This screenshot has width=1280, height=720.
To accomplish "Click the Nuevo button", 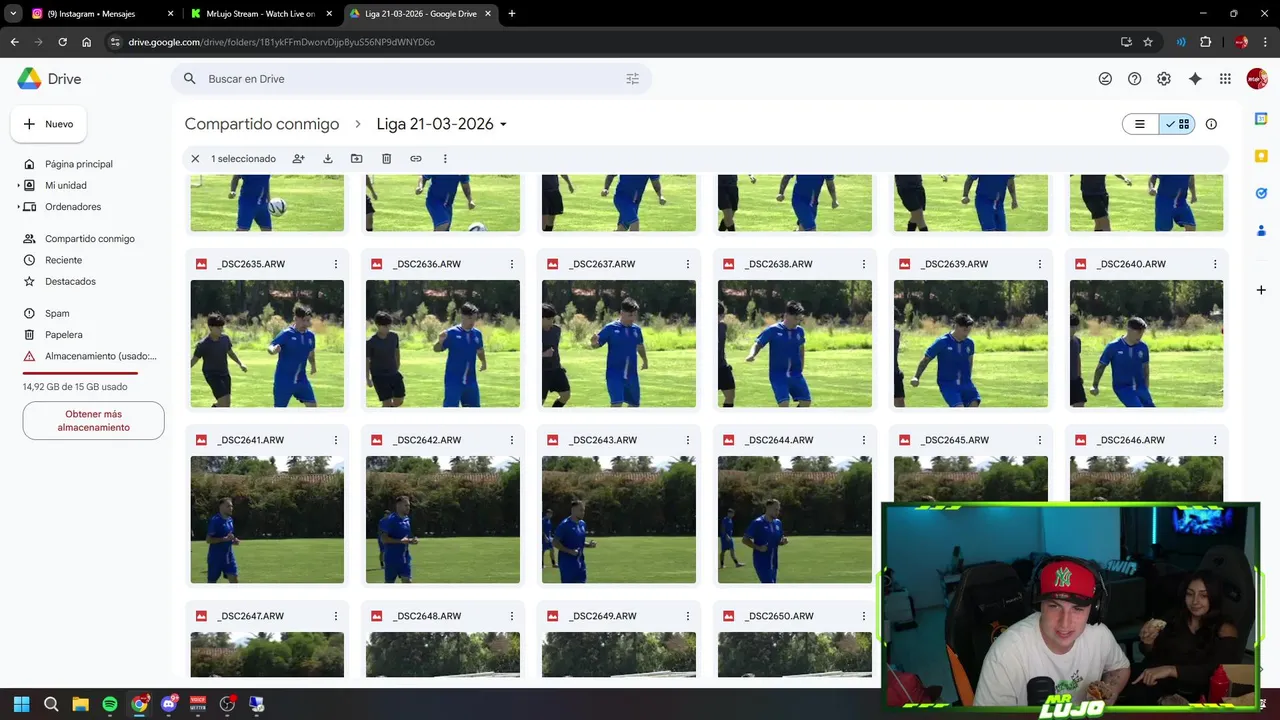I will coord(49,124).
